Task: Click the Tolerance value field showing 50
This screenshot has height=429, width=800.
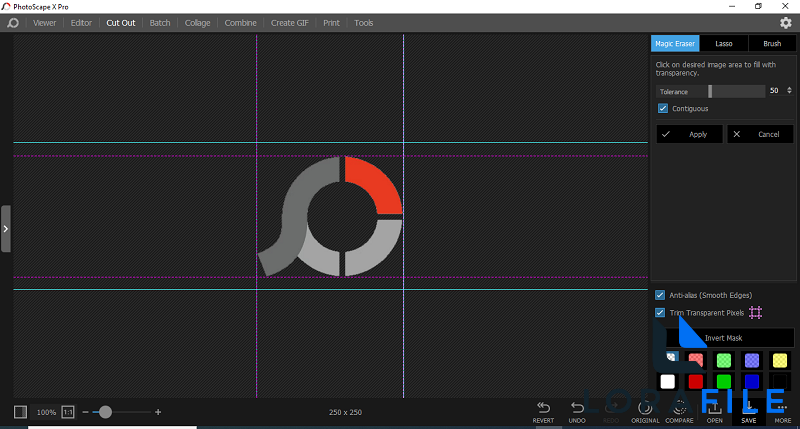Action: (776, 90)
